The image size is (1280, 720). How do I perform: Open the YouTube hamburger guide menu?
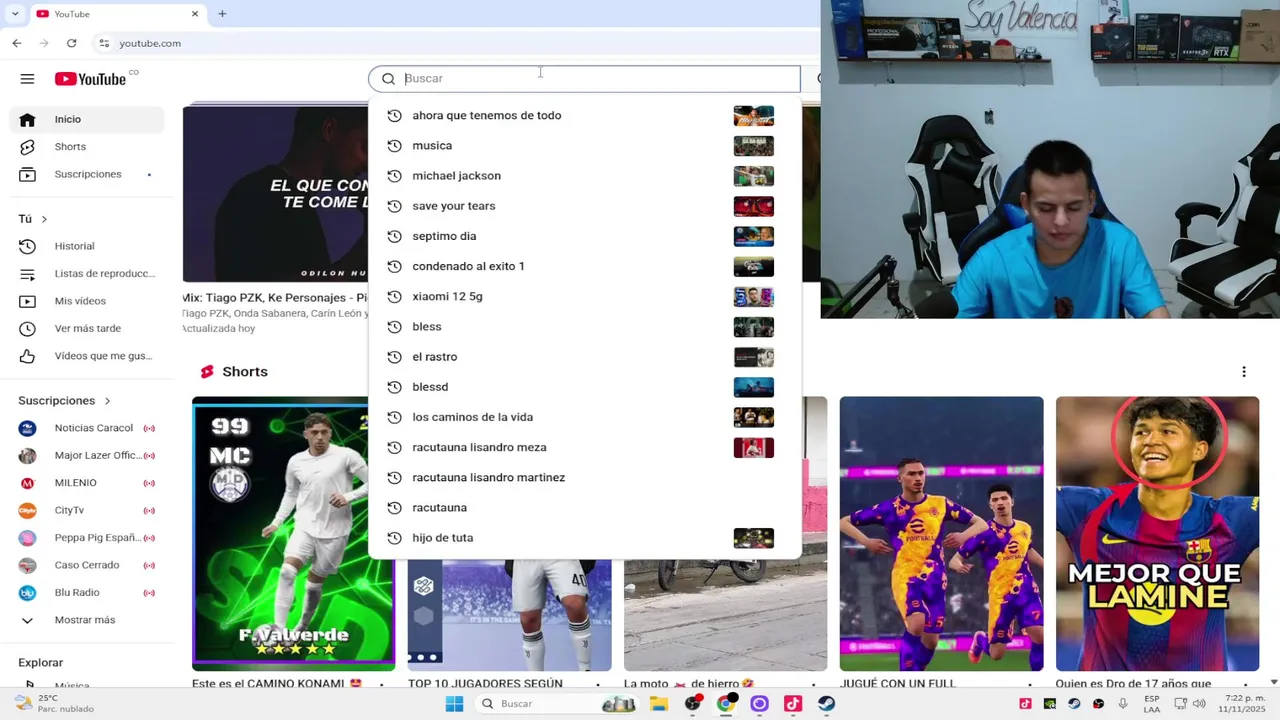coord(27,79)
